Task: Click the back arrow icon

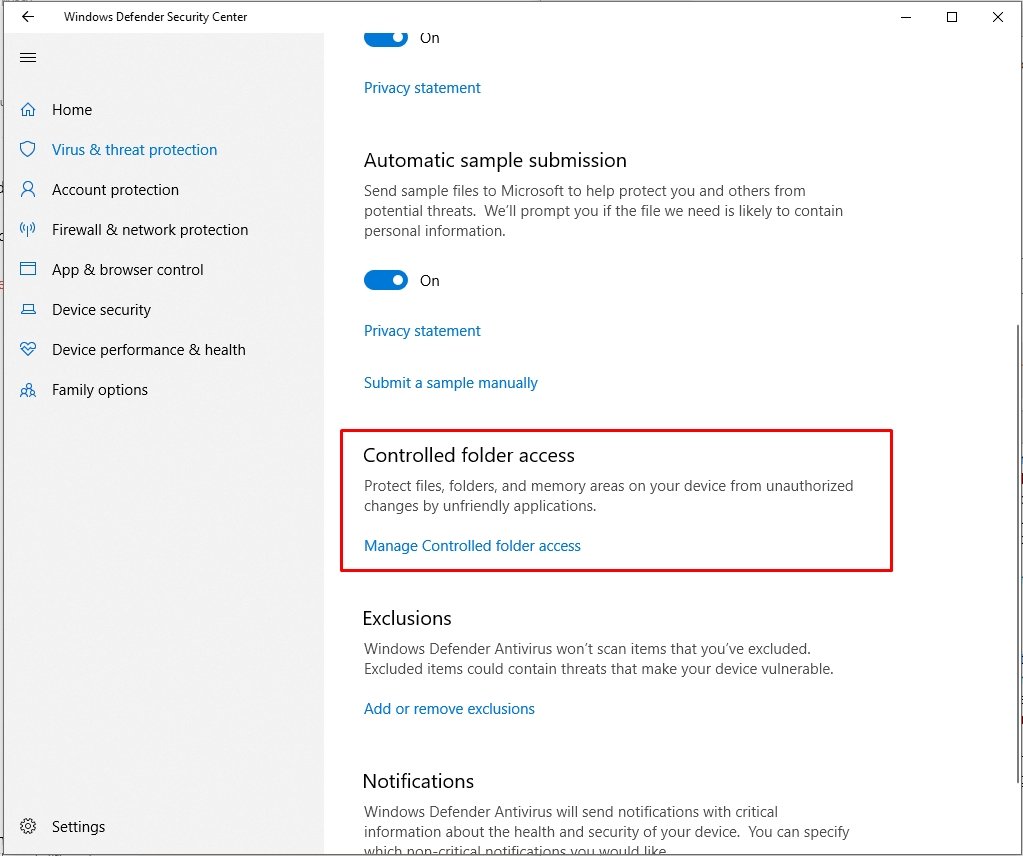Action: [x=28, y=17]
